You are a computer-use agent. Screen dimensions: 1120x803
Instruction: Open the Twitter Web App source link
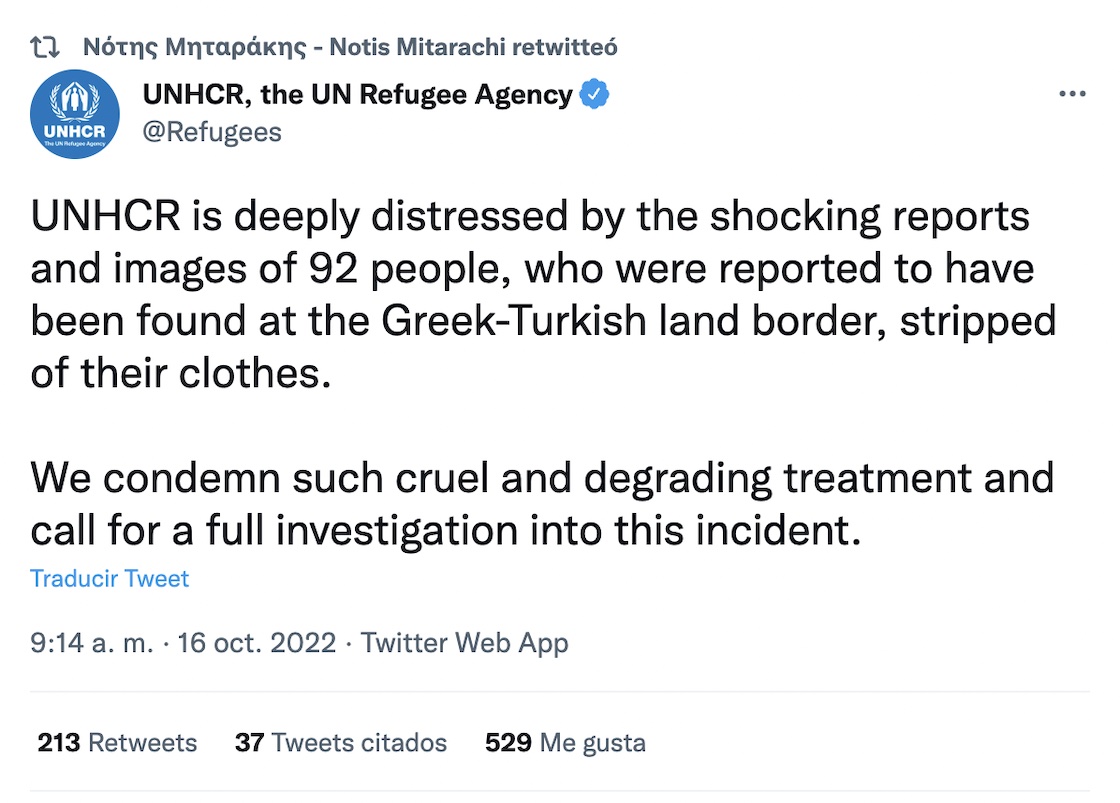point(464,642)
